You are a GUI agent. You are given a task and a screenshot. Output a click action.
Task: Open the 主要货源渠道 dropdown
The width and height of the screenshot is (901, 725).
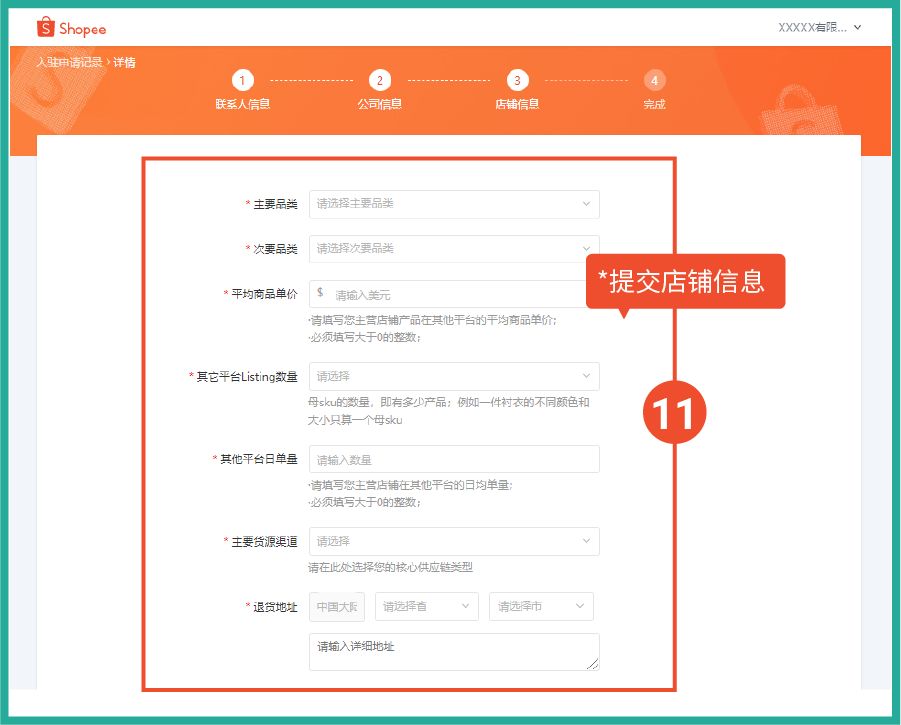(x=454, y=541)
